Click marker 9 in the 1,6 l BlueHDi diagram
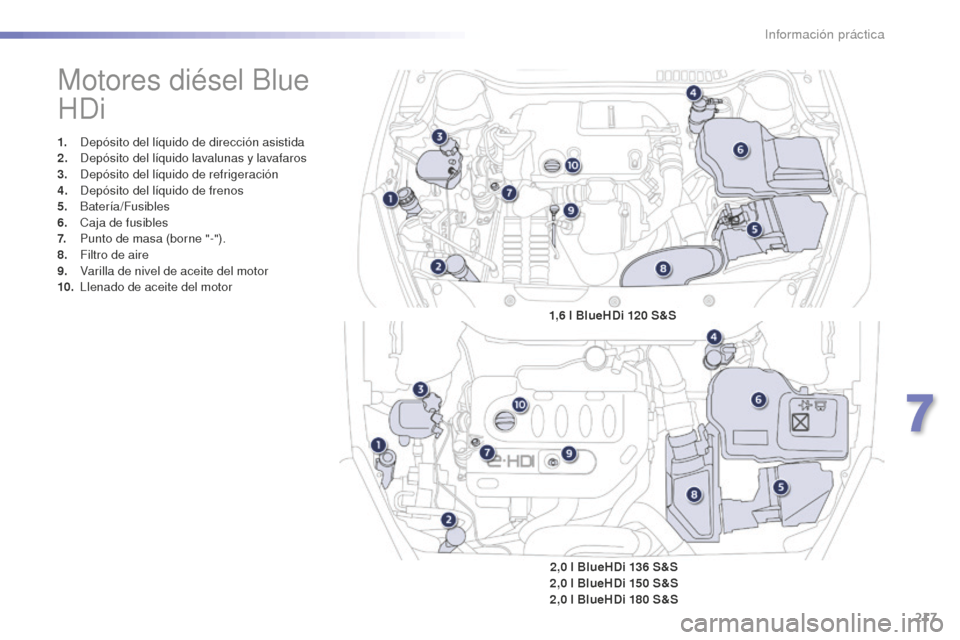The height and width of the screenshot is (640, 960). tap(570, 211)
